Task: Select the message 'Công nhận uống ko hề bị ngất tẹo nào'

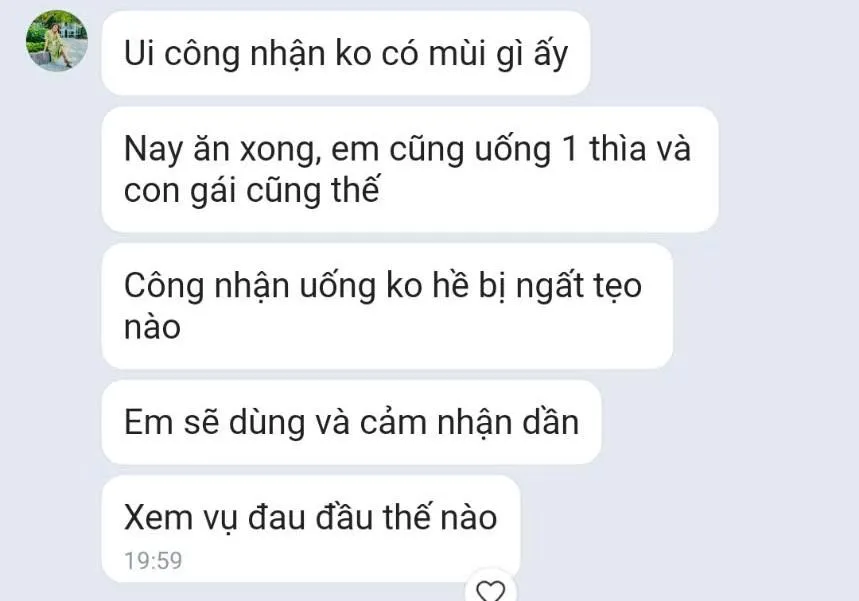Action: [387, 306]
